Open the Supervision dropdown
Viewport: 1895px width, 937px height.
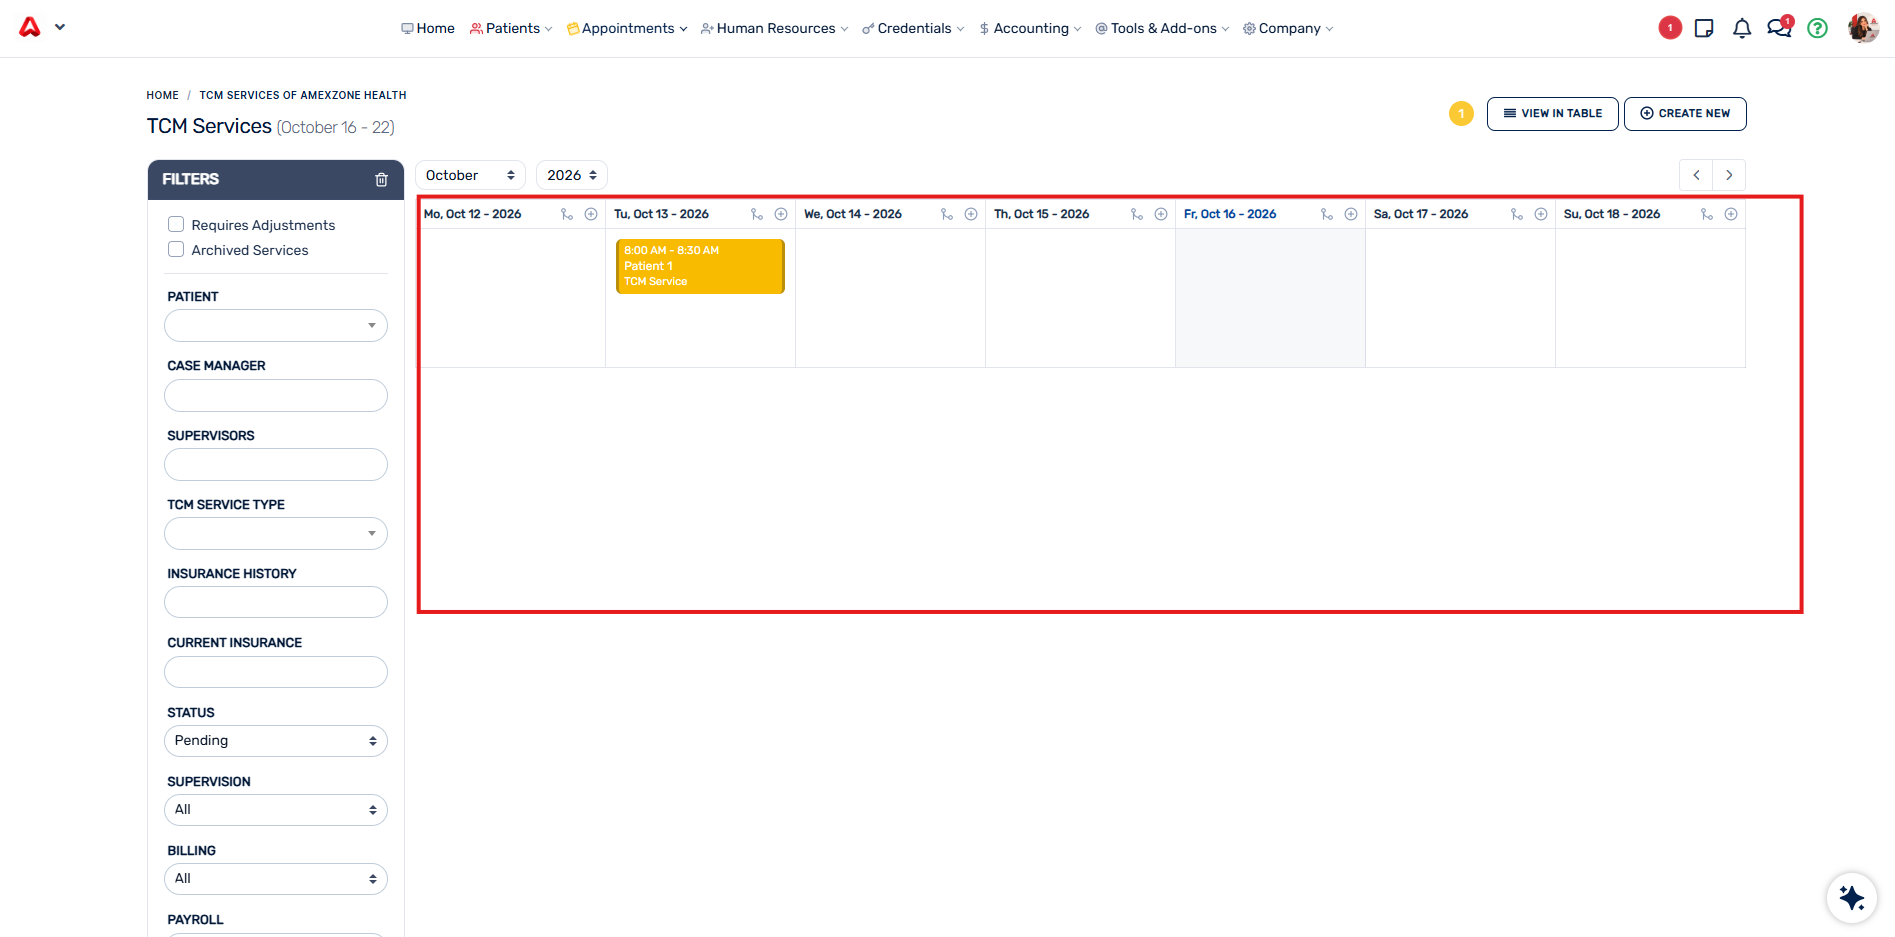[x=276, y=810]
